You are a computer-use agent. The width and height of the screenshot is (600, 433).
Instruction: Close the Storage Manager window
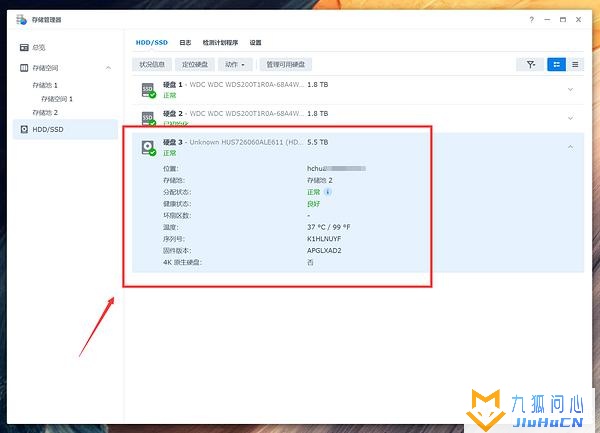[x=578, y=20]
